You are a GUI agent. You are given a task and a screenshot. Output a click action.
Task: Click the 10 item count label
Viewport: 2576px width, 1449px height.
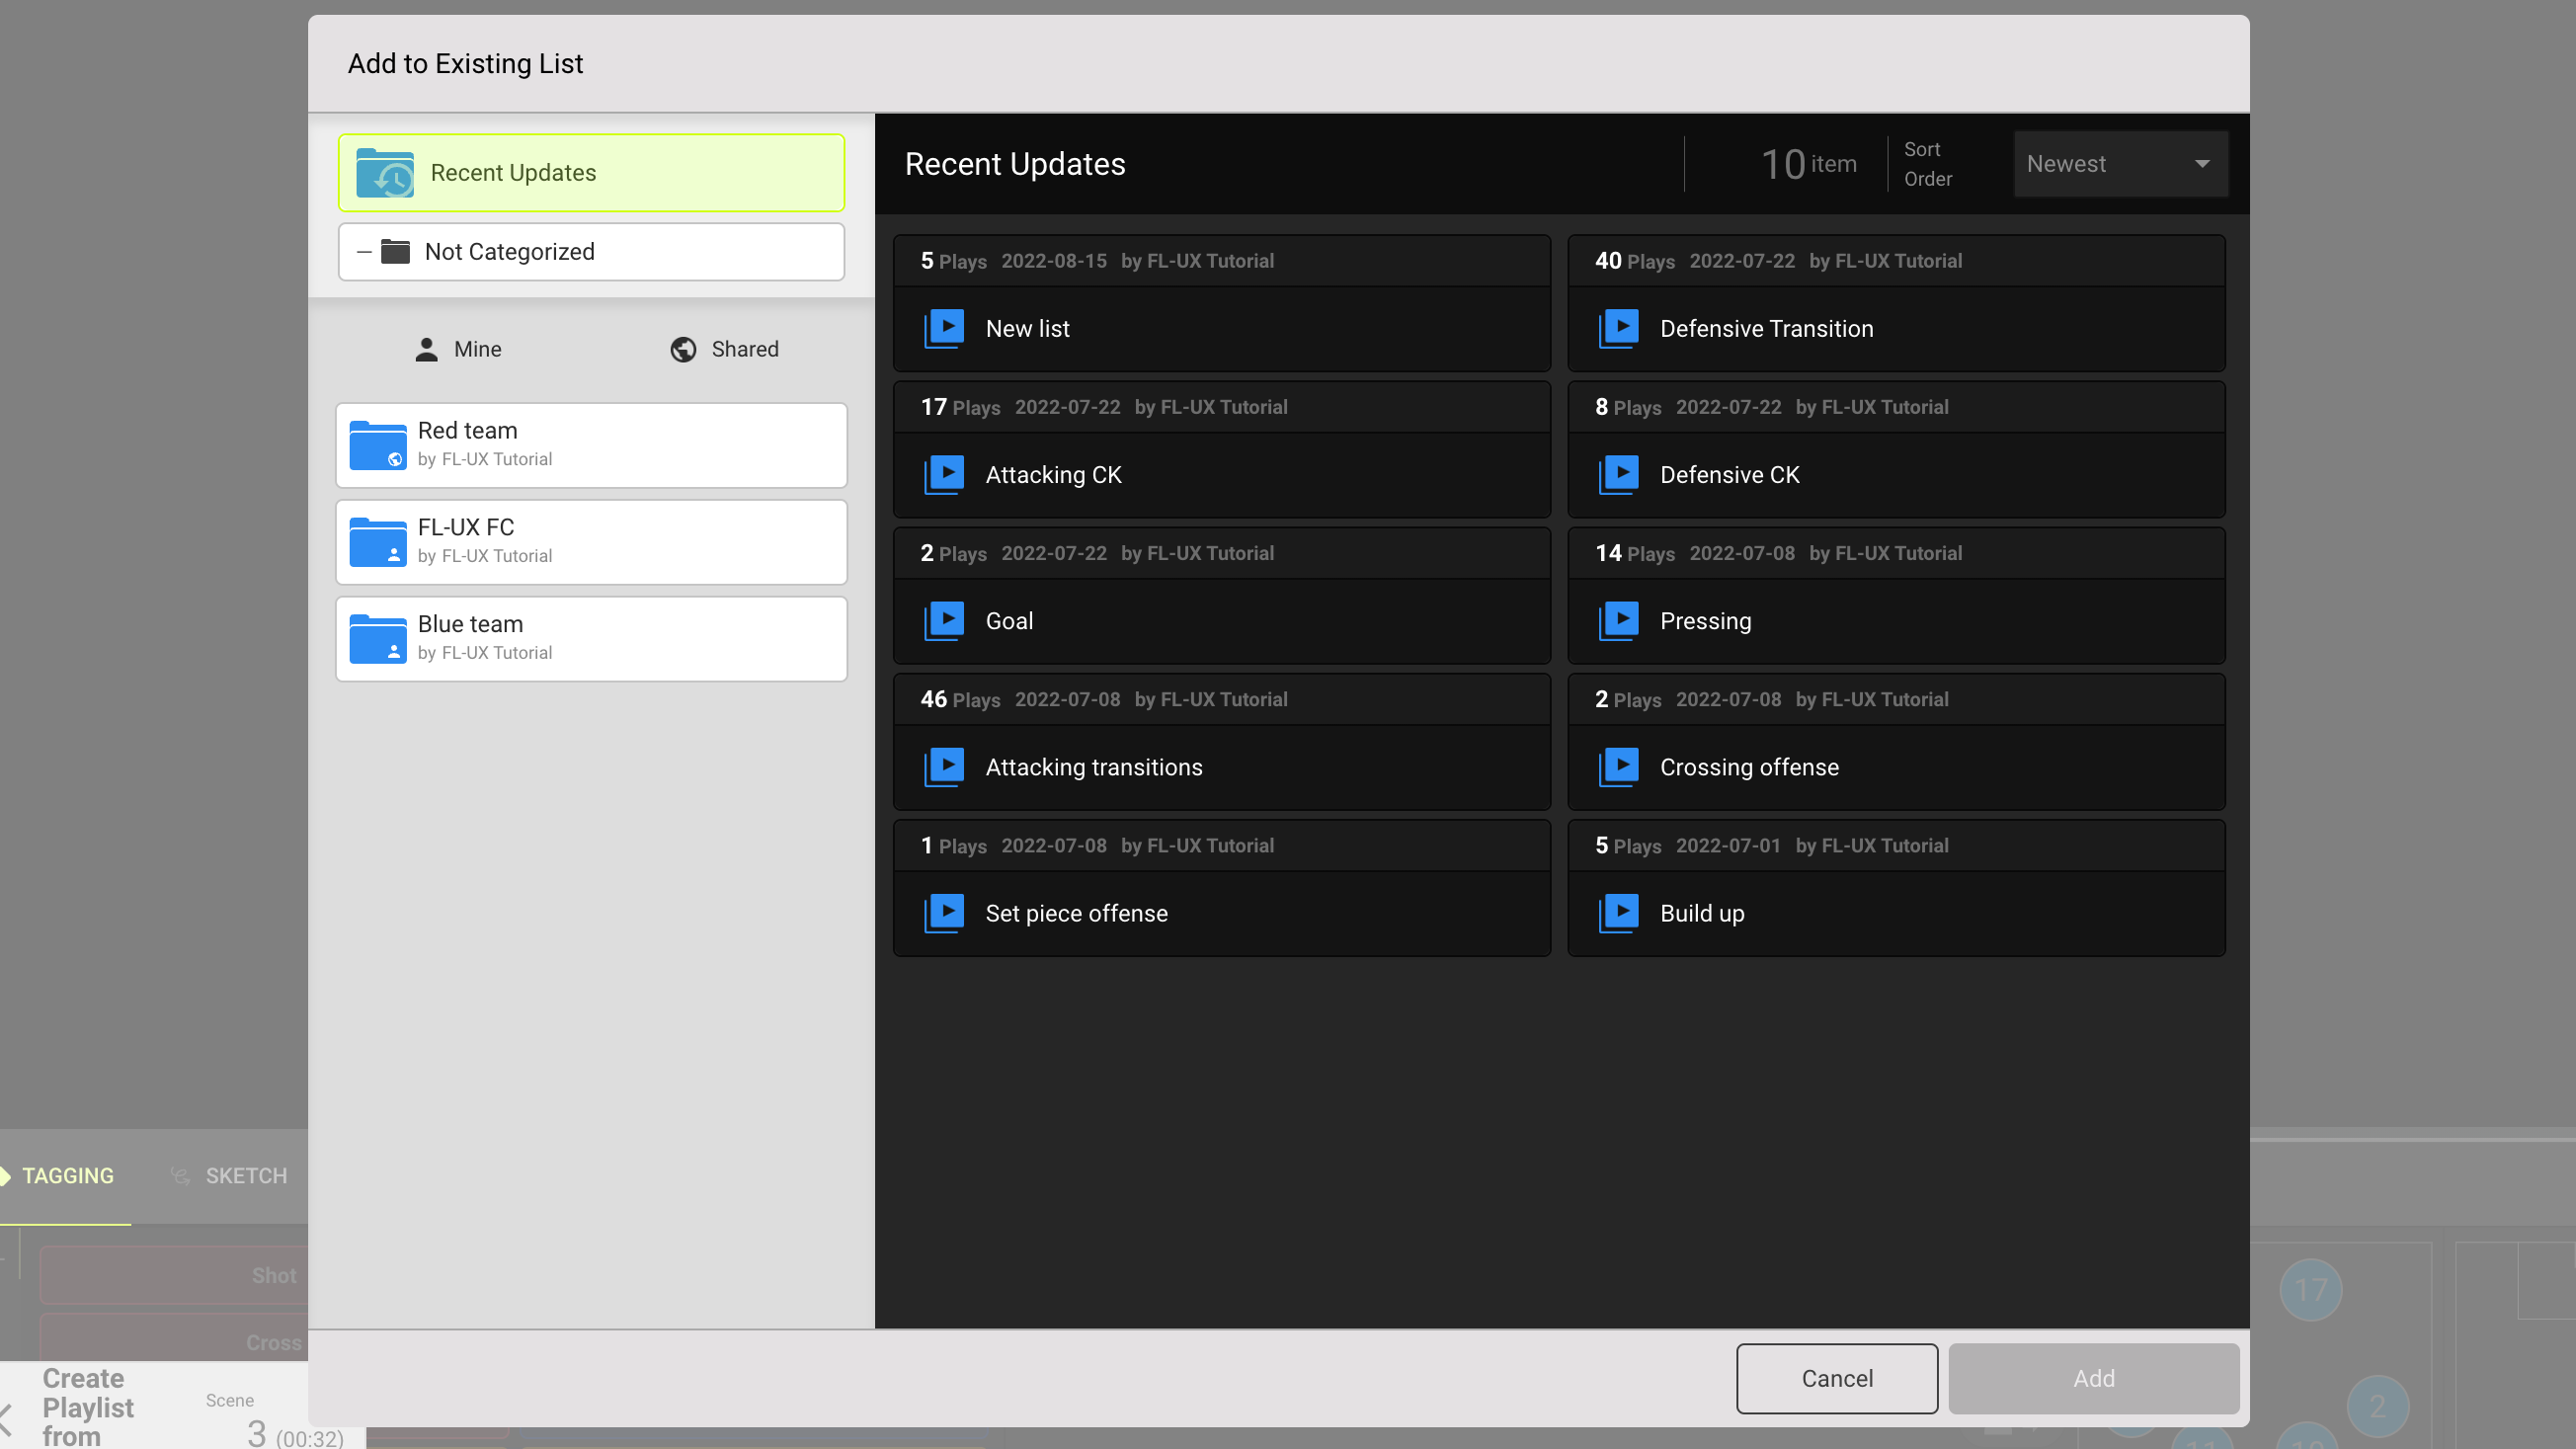coord(1809,164)
